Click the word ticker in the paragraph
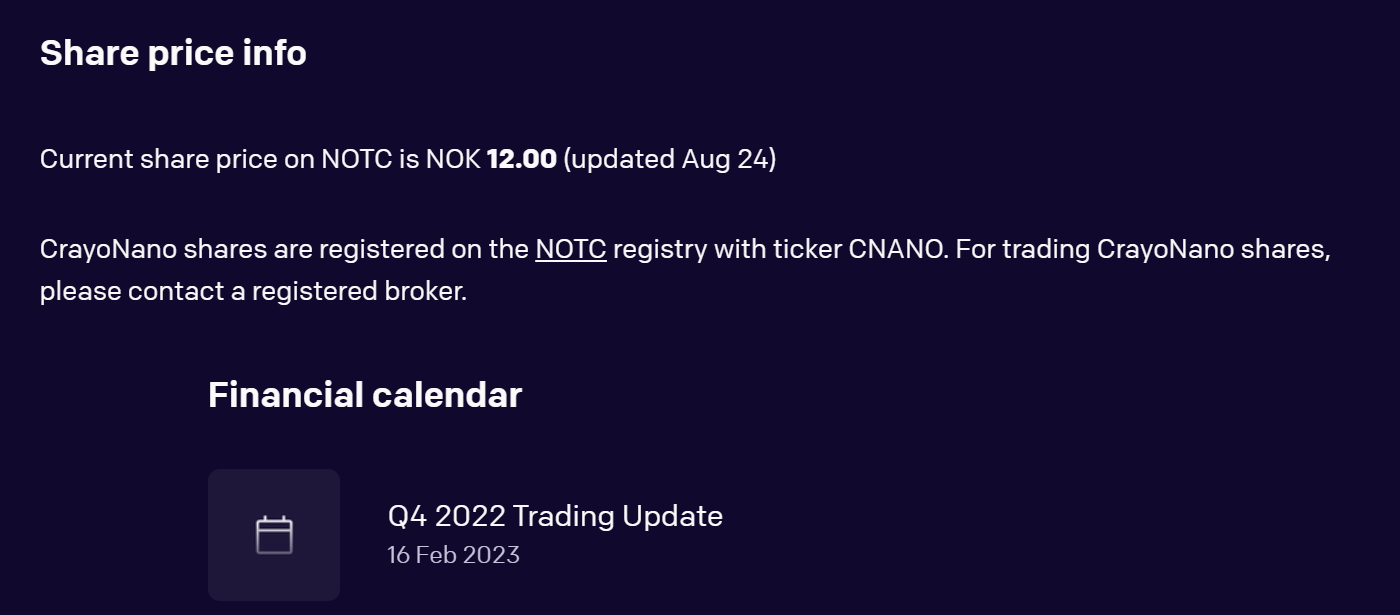This screenshot has height=615, width=1400. click(808, 249)
